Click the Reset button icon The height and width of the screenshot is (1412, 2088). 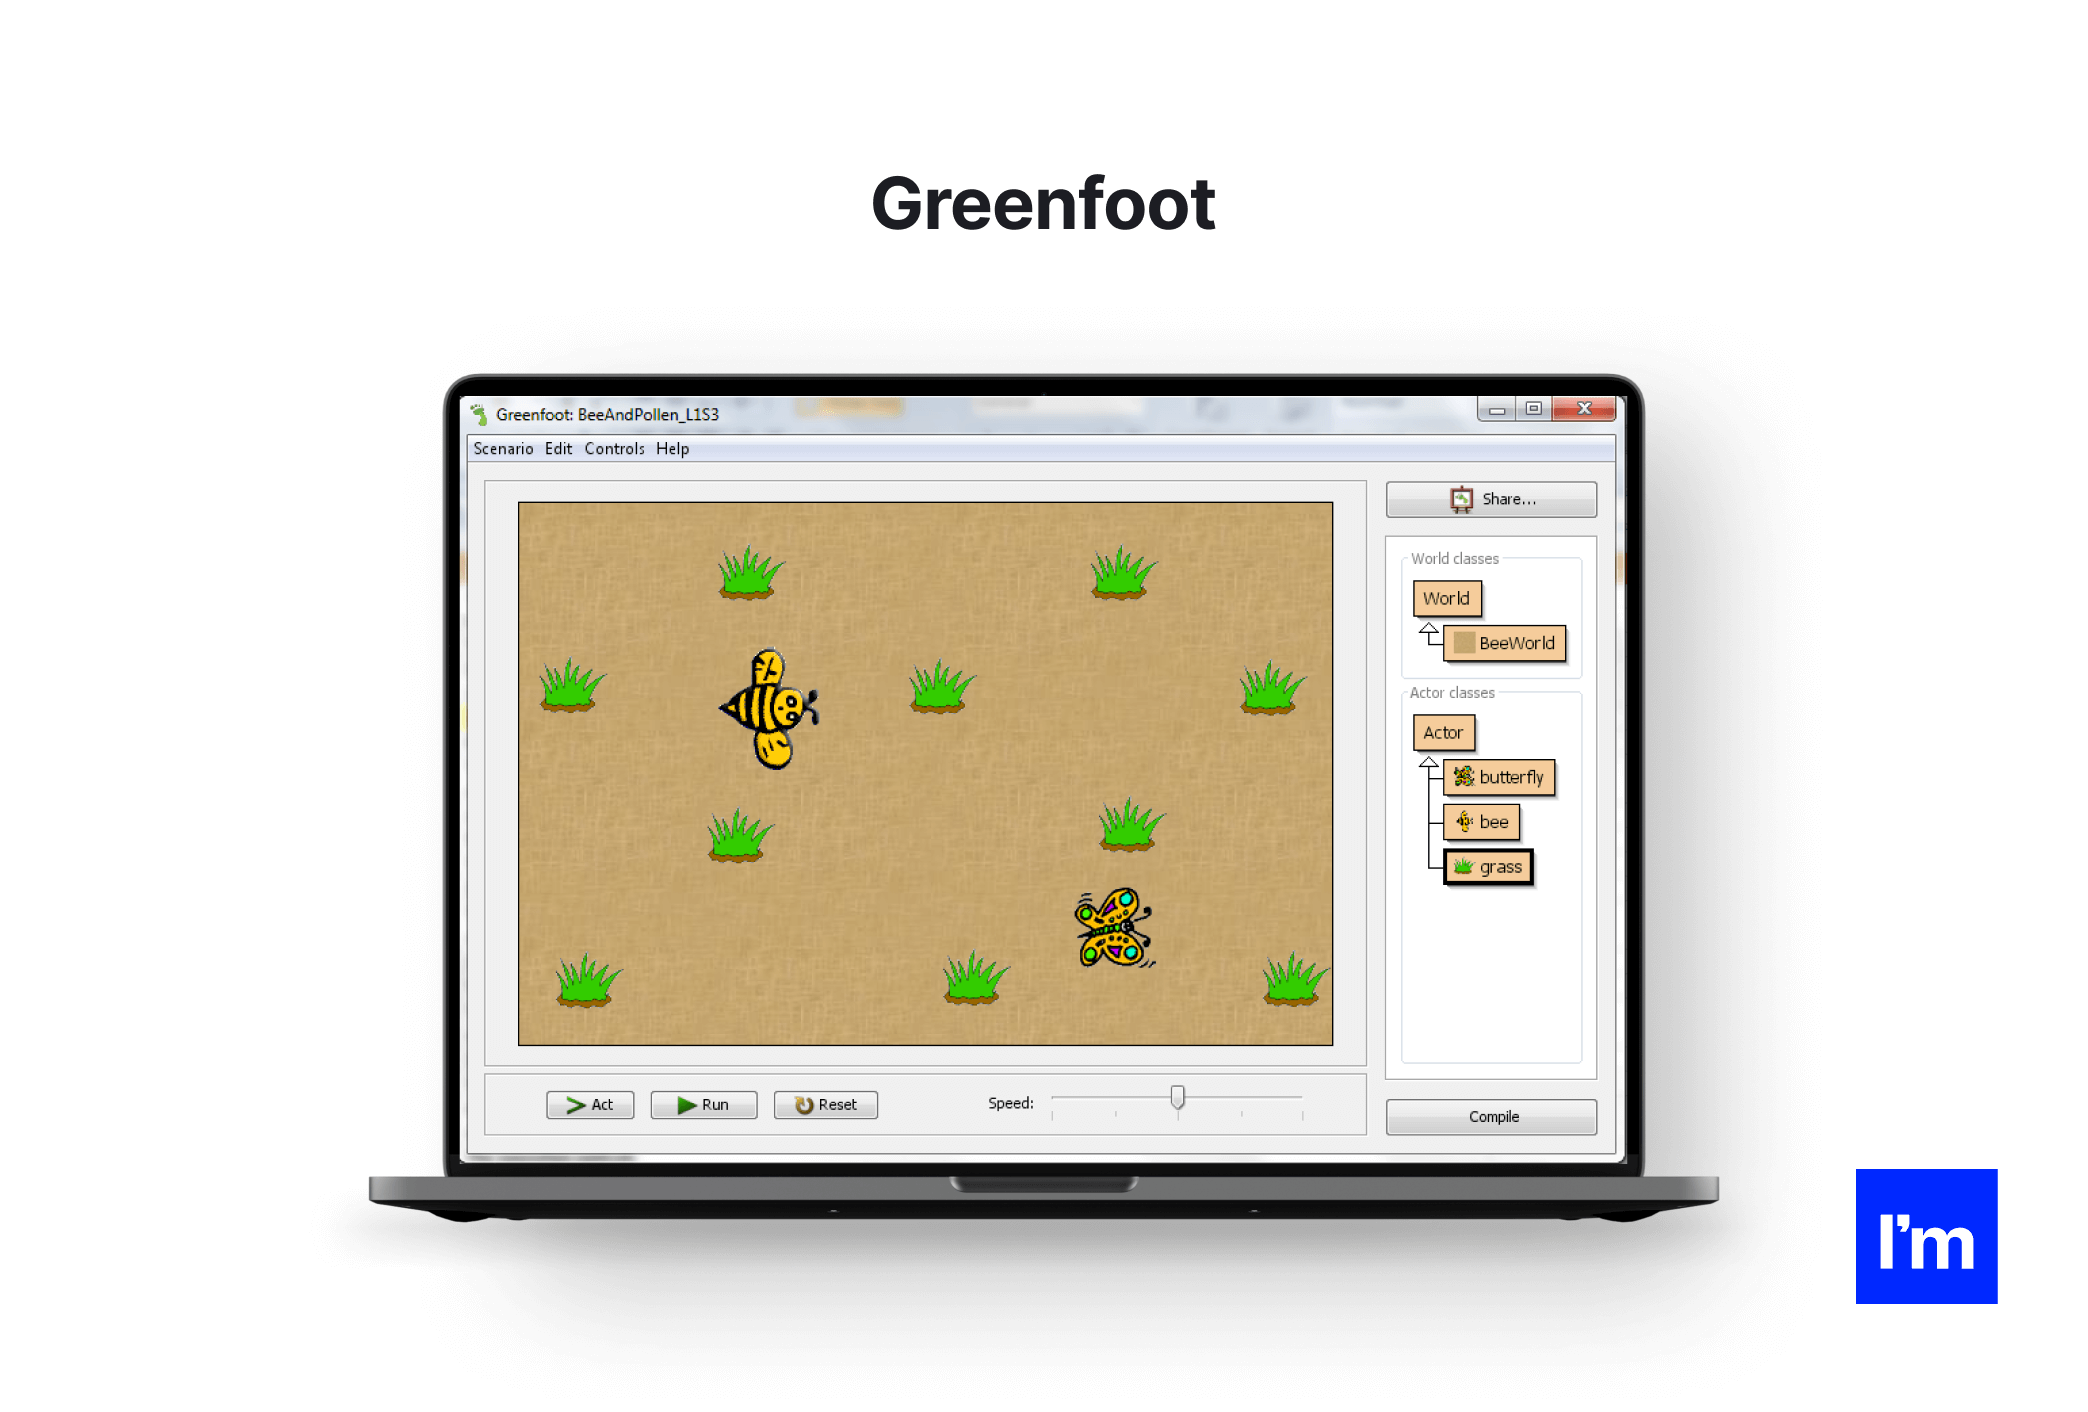pos(804,1103)
